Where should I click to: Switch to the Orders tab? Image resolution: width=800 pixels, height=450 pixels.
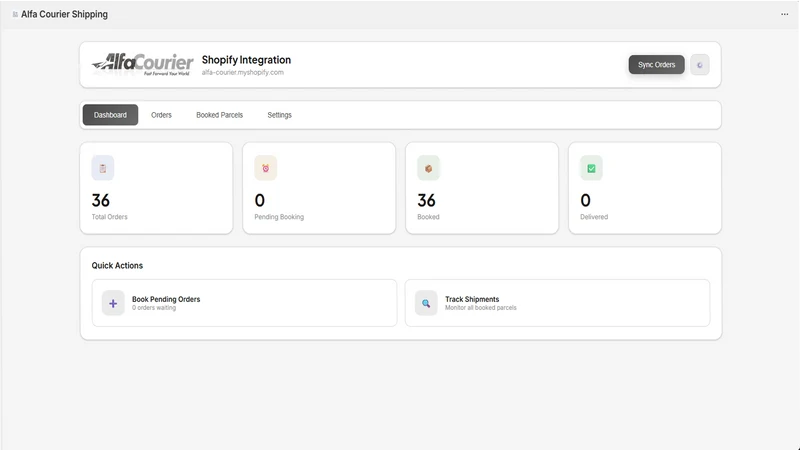[161, 115]
